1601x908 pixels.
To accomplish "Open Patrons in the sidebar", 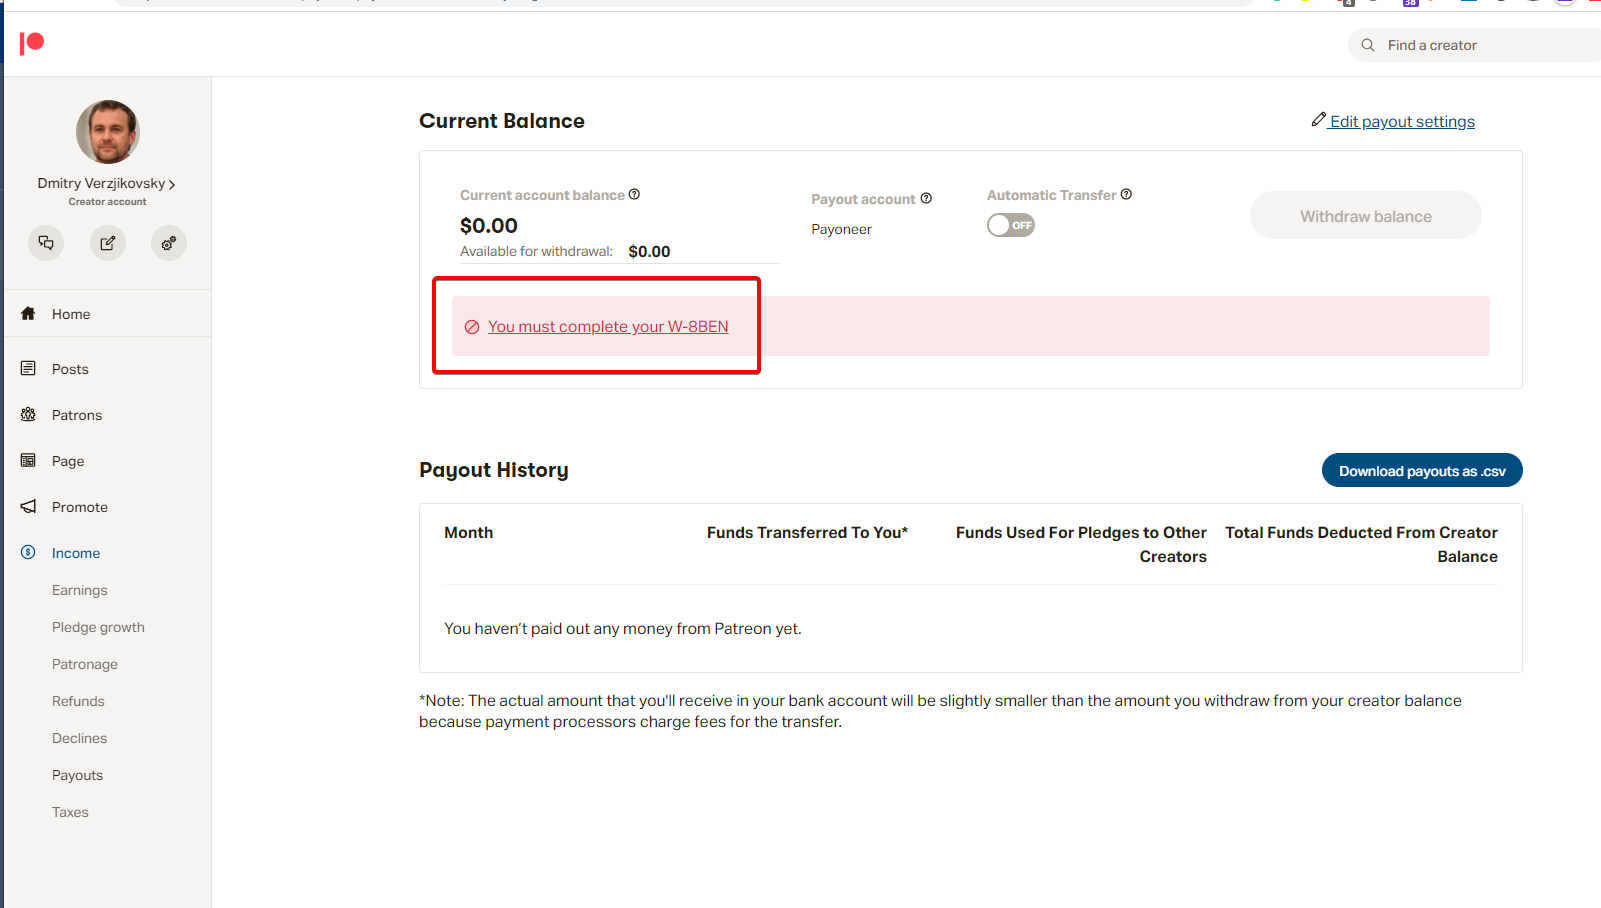I will coord(77,415).
